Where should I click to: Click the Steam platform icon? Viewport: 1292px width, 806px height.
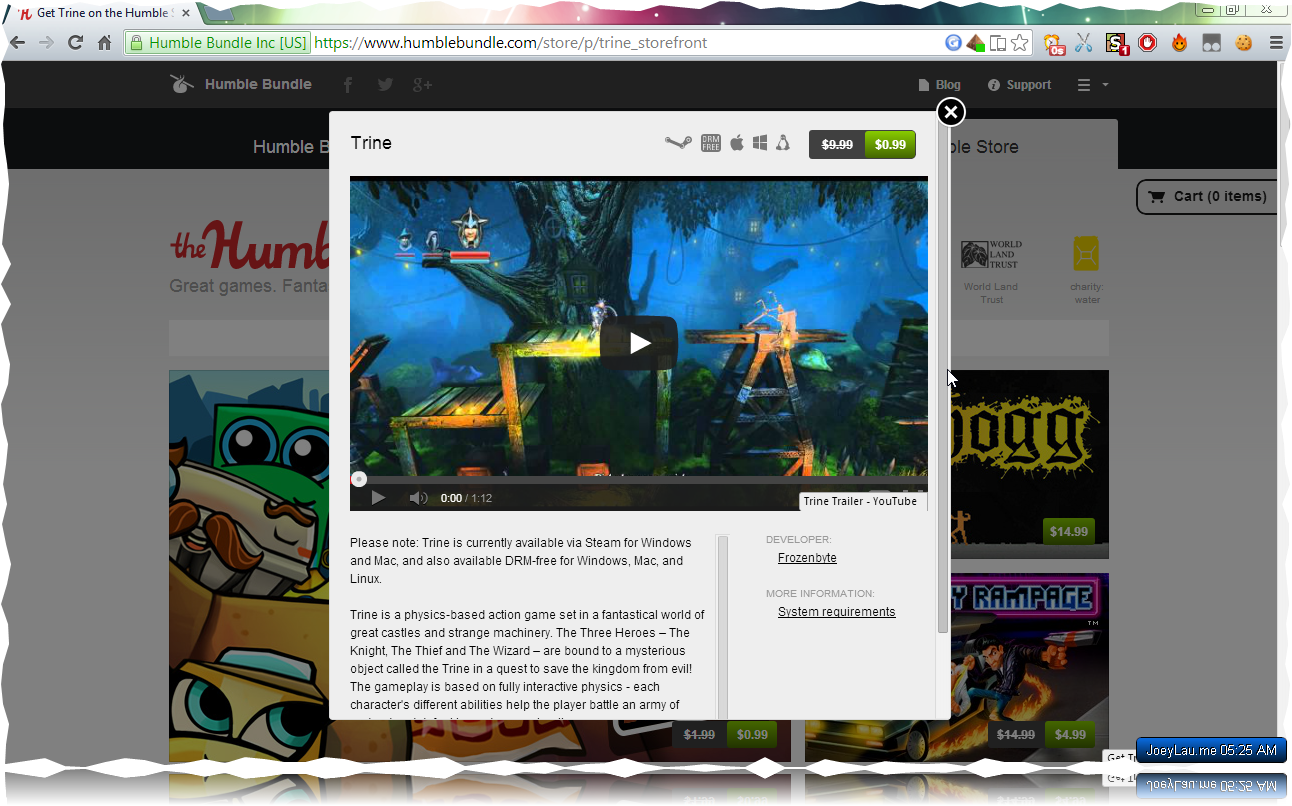click(x=678, y=143)
